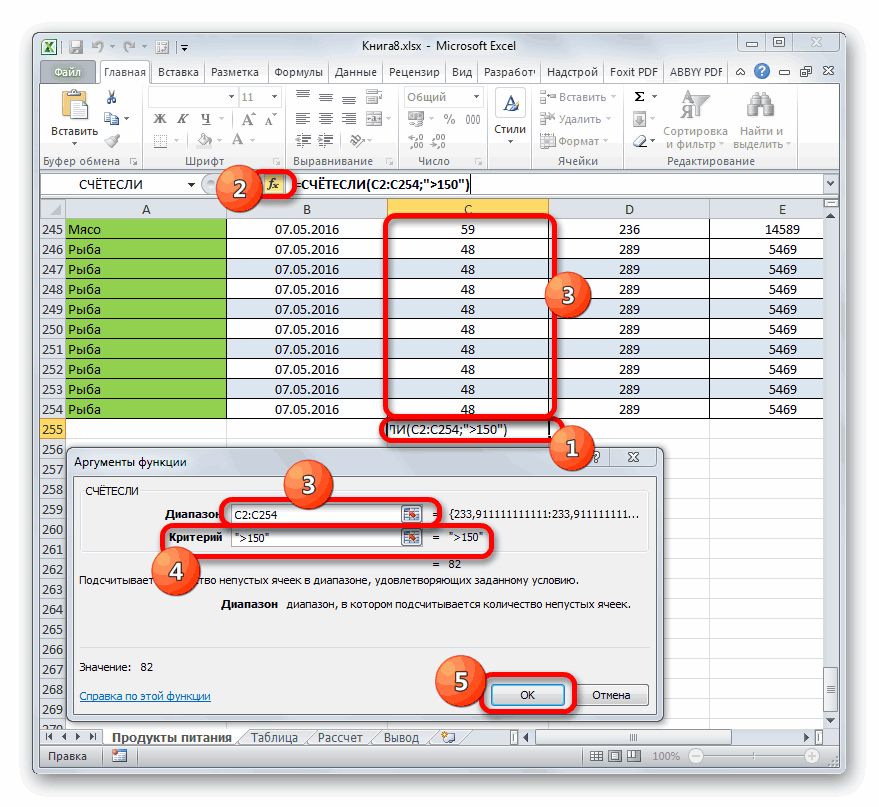Screen dimensions: 879x807
Task: Click the Orientation text-angle icon
Action: (355, 140)
